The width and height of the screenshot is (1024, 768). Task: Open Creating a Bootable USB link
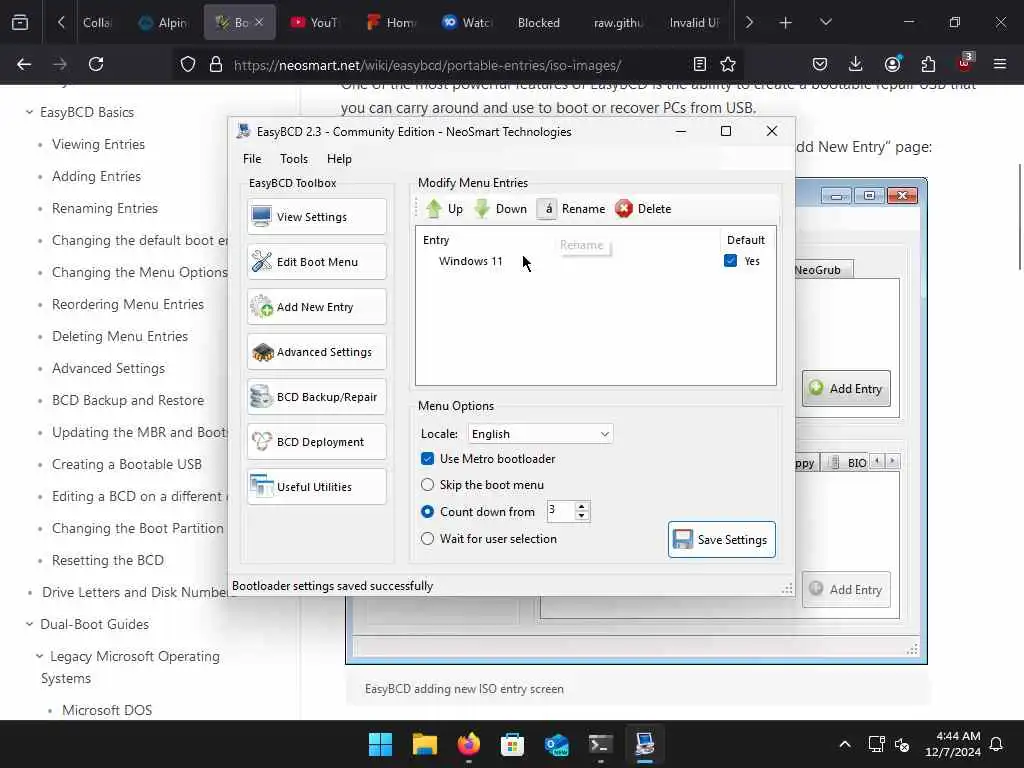[x=127, y=464]
